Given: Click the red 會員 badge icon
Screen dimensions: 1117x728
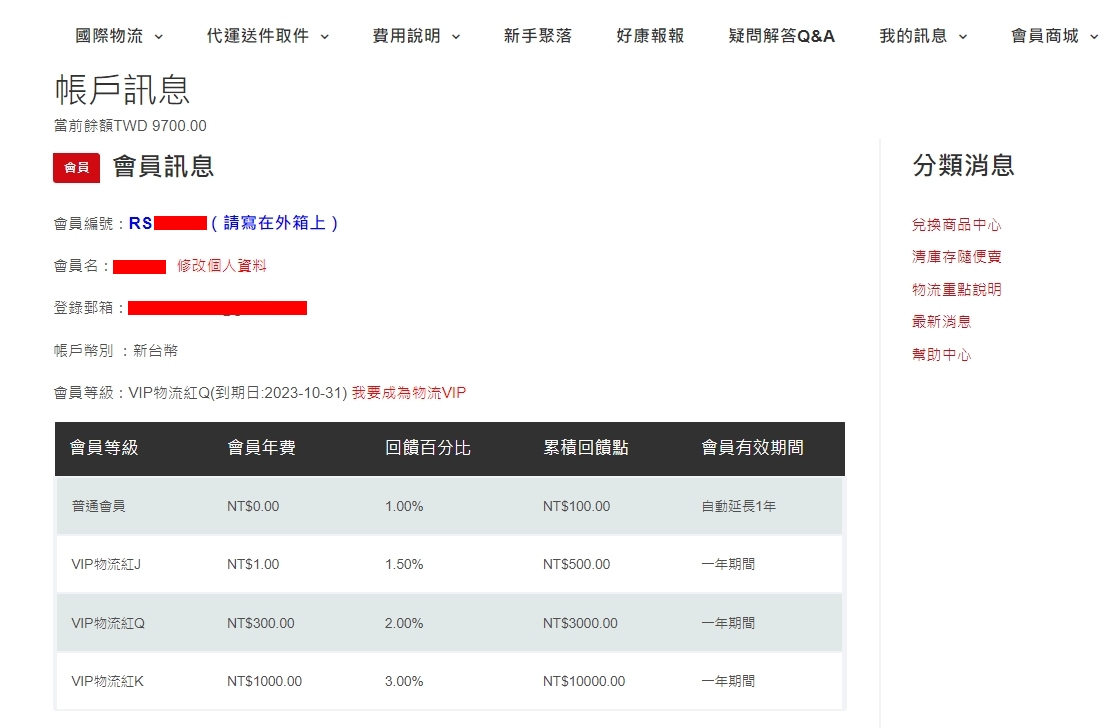Looking at the screenshot, I should 77,168.
